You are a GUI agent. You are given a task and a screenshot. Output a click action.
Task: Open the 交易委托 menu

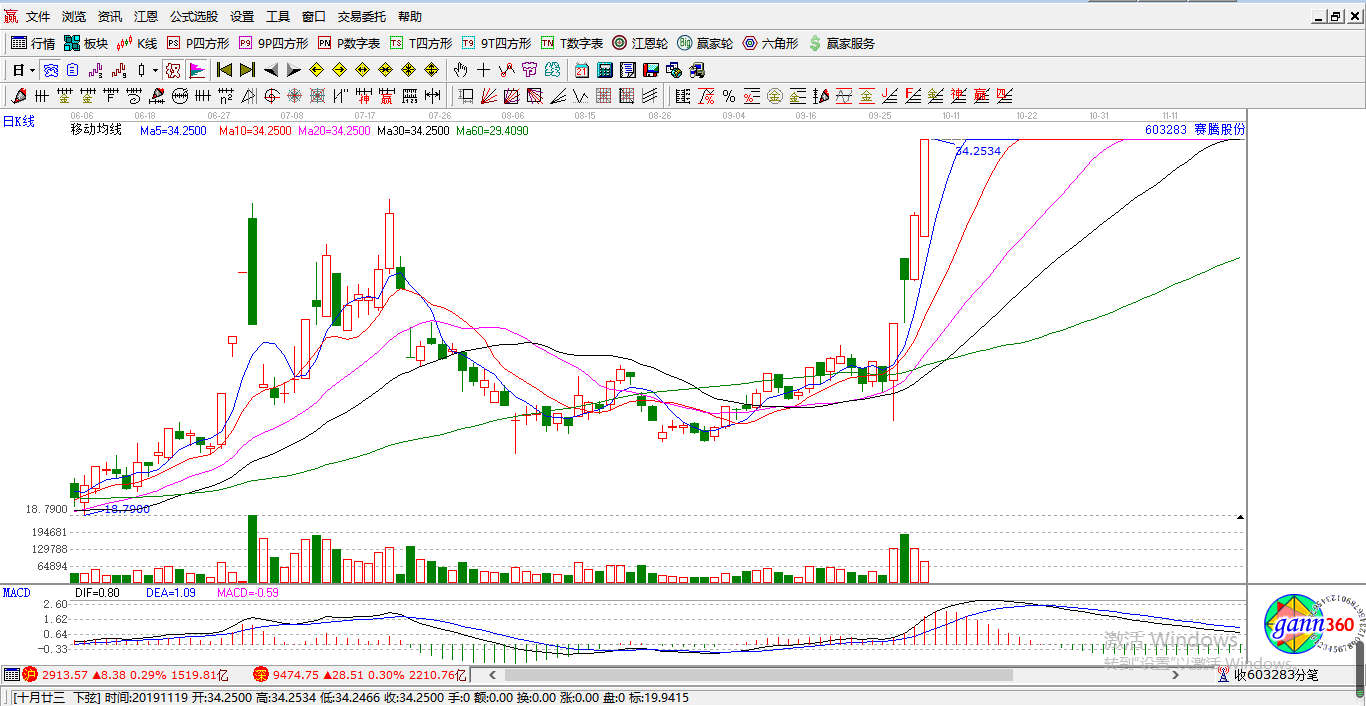tap(361, 17)
